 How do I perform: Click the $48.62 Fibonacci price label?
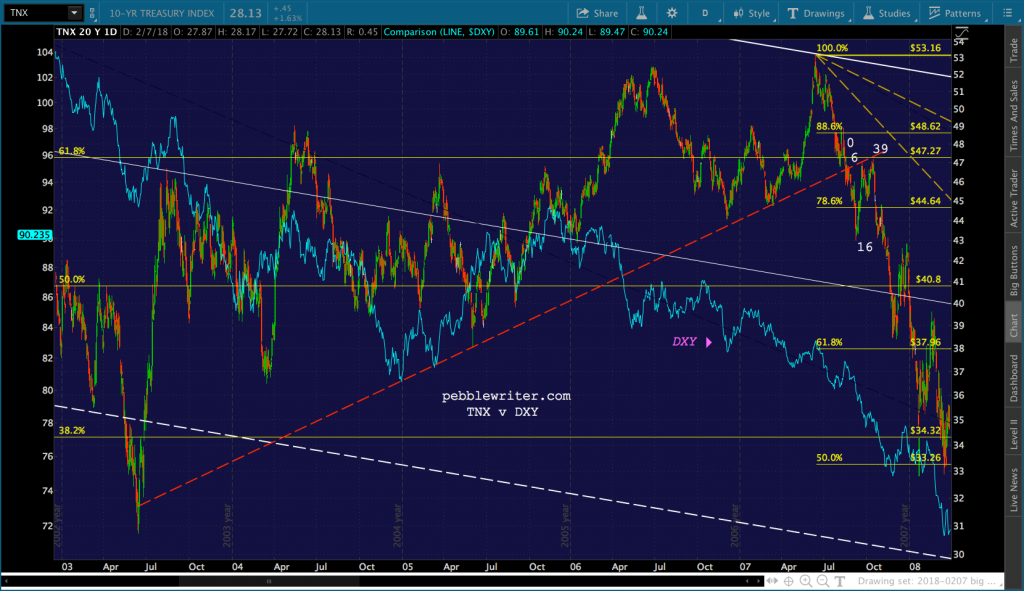coord(925,126)
